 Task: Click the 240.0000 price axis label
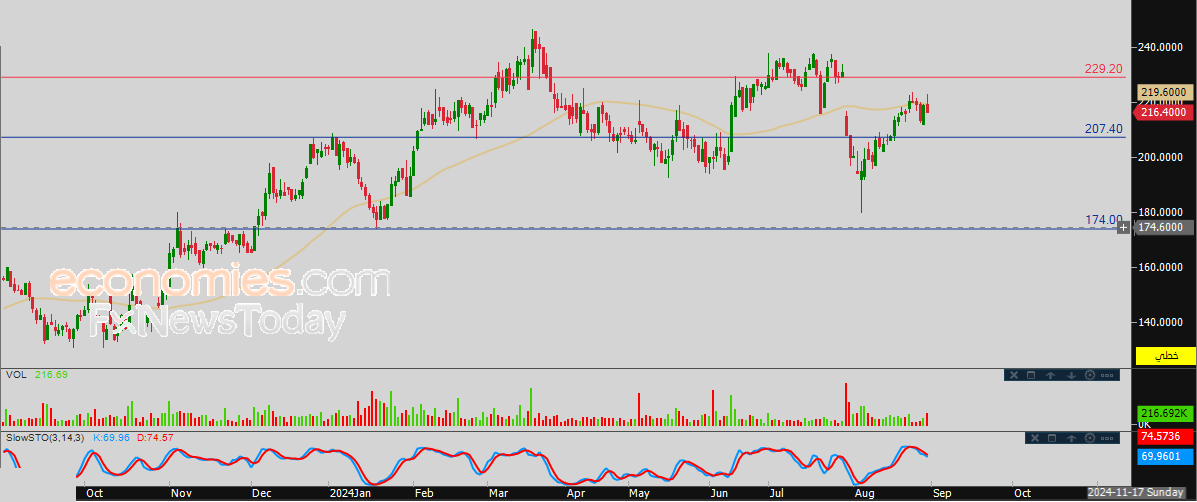(x=1161, y=47)
